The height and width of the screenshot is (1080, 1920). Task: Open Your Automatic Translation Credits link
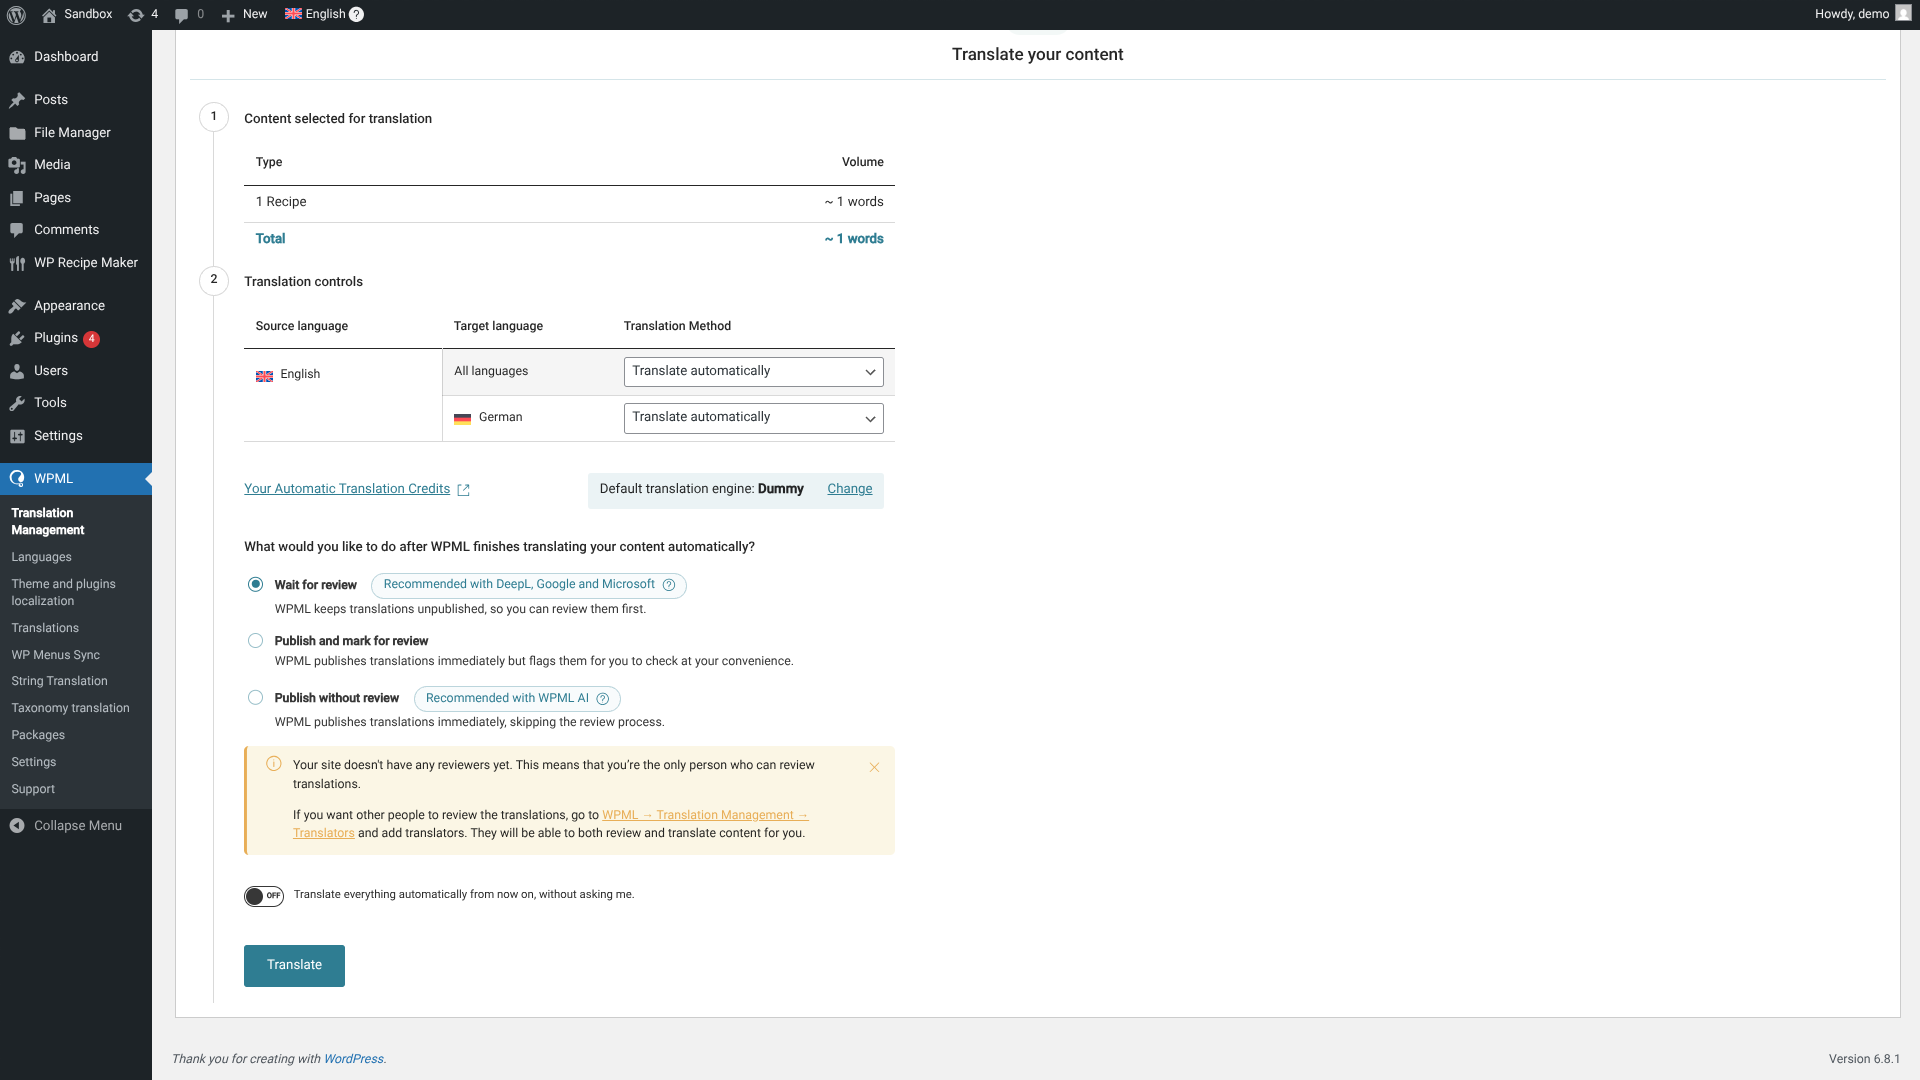pos(346,489)
